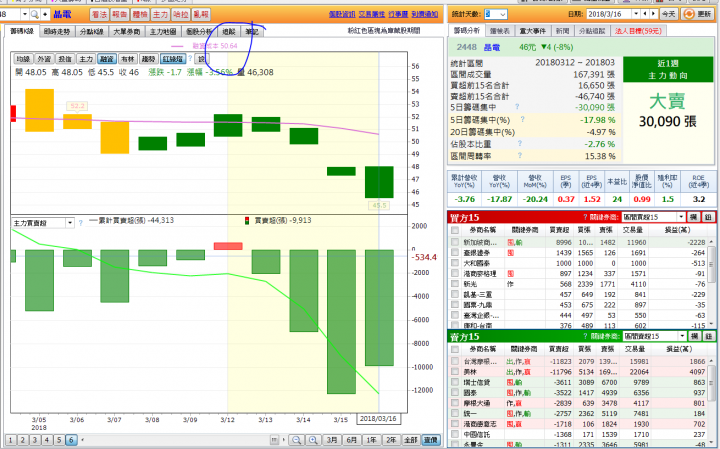
Task: Set chart range to 全部
Action: click(411, 440)
